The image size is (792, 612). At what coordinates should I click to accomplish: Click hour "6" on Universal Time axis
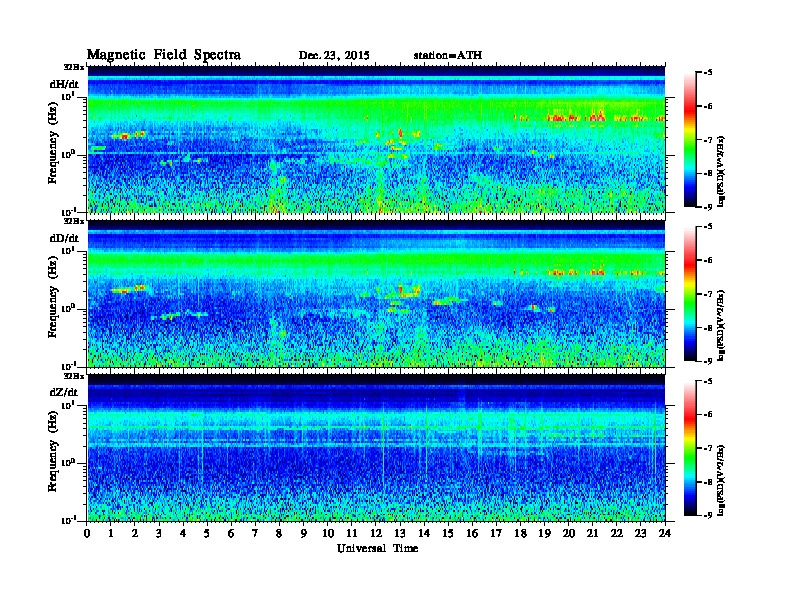pos(231,534)
